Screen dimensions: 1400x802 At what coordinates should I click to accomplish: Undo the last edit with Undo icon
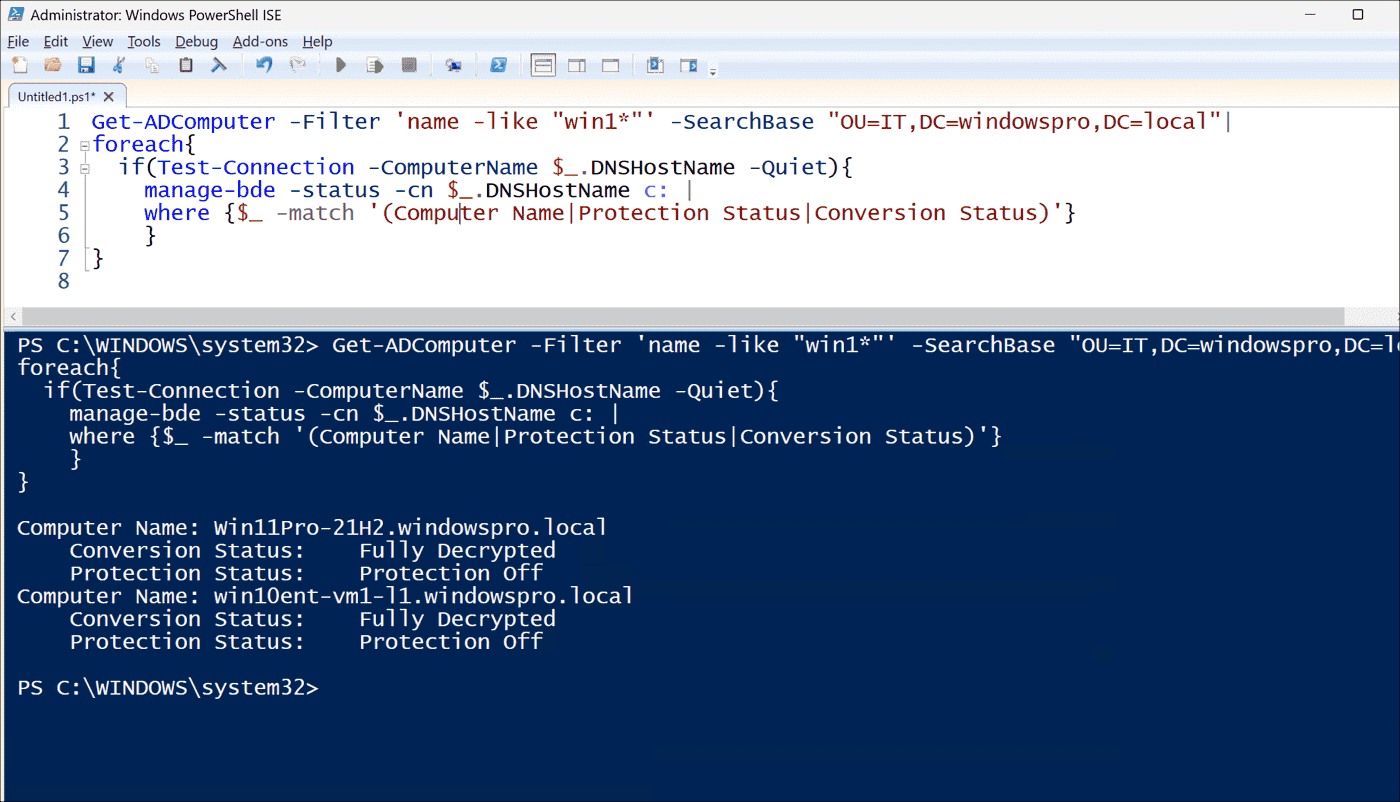[262, 64]
